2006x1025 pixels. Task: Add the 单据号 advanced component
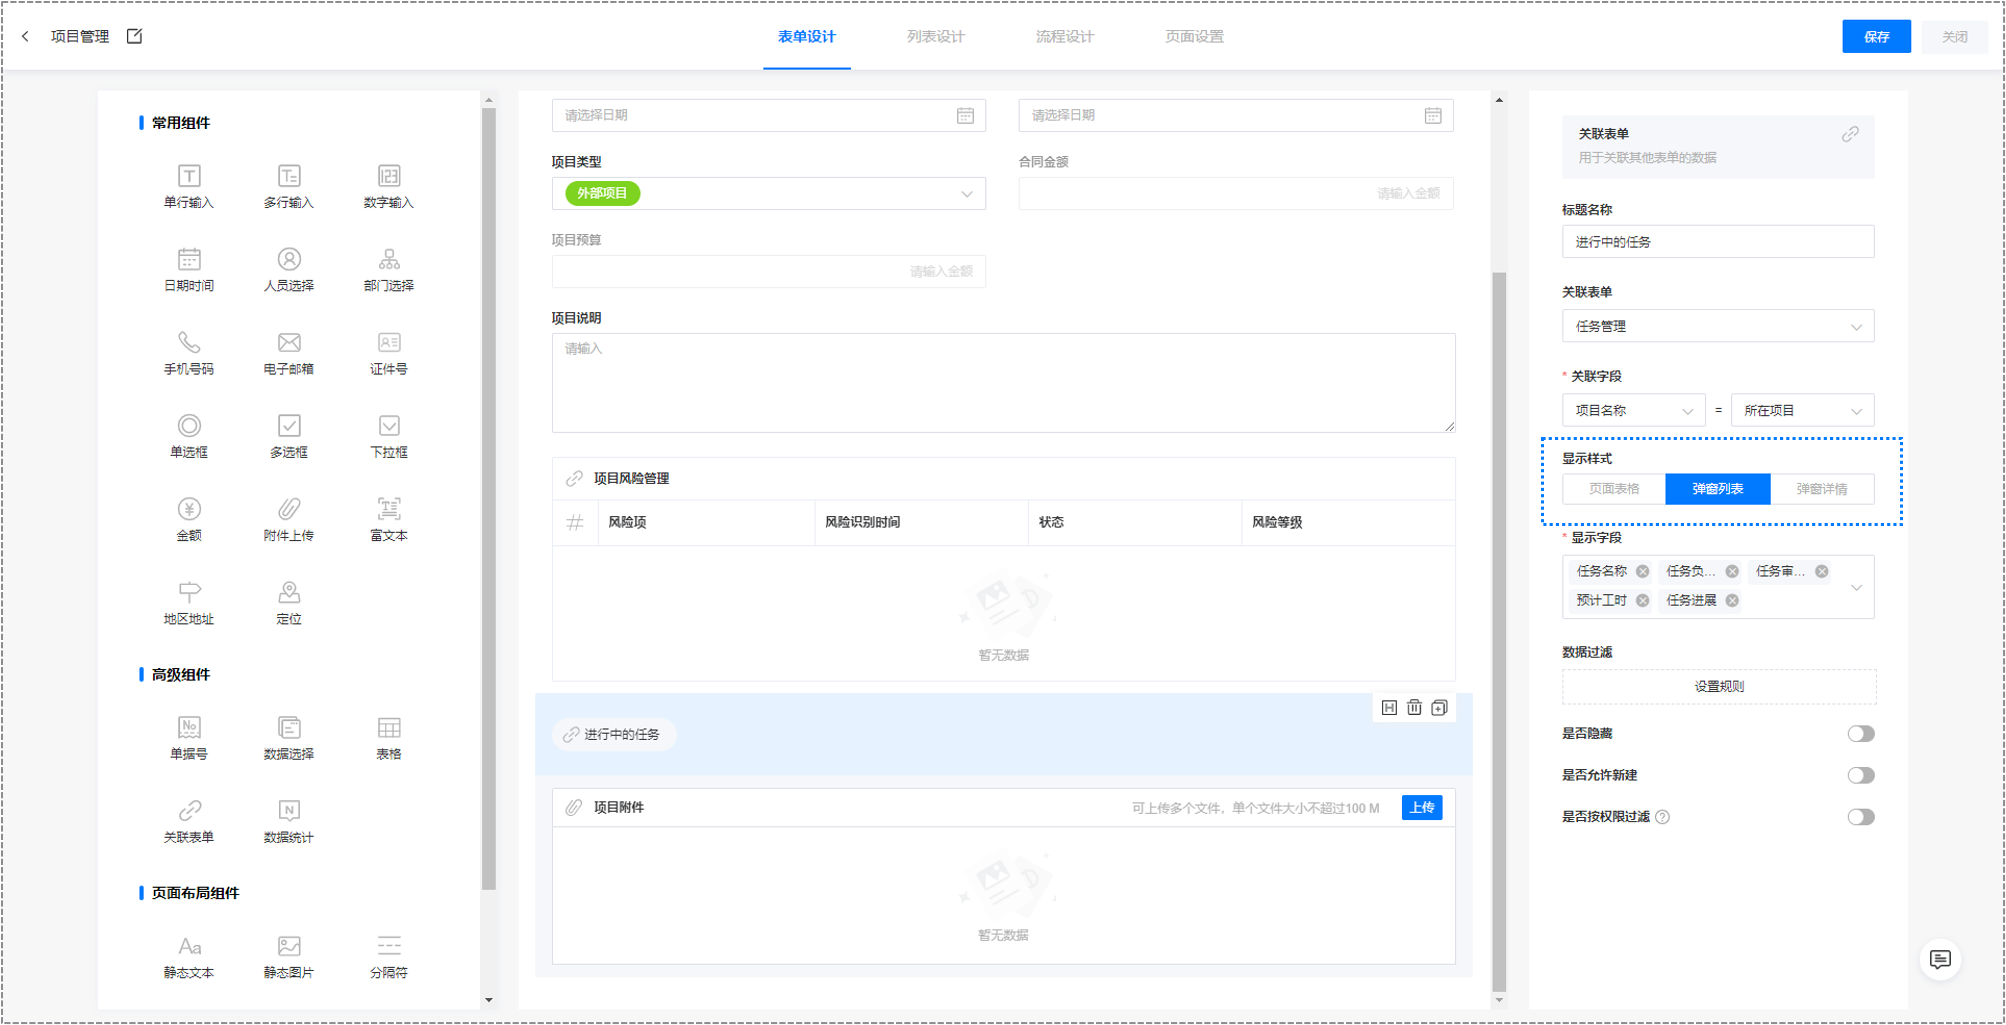click(x=189, y=738)
